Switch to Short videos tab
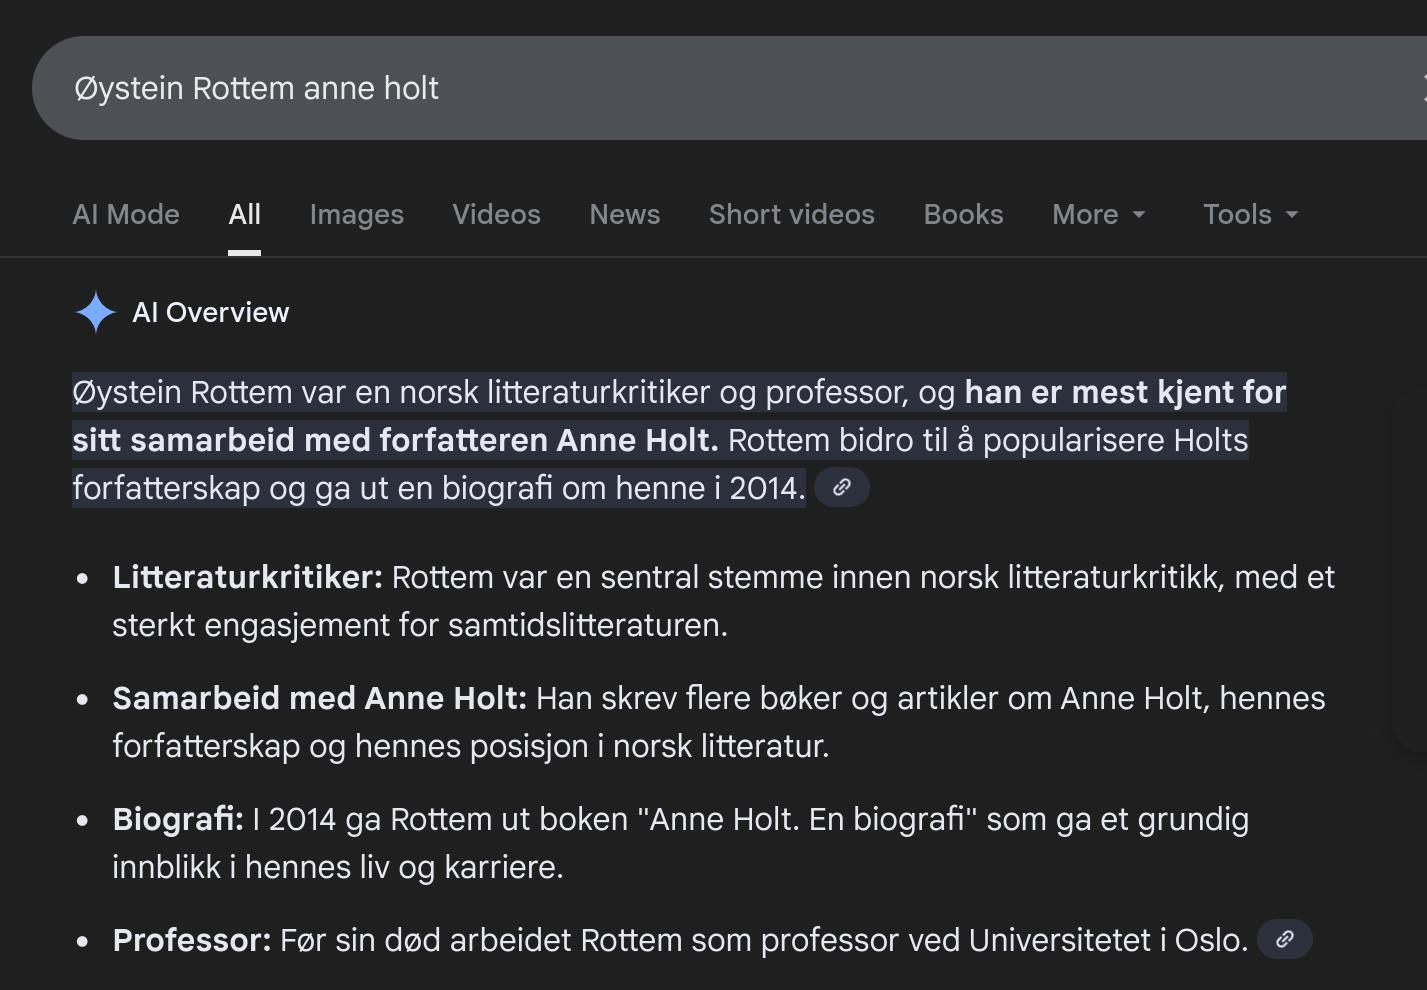This screenshot has width=1427, height=990. click(x=791, y=215)
